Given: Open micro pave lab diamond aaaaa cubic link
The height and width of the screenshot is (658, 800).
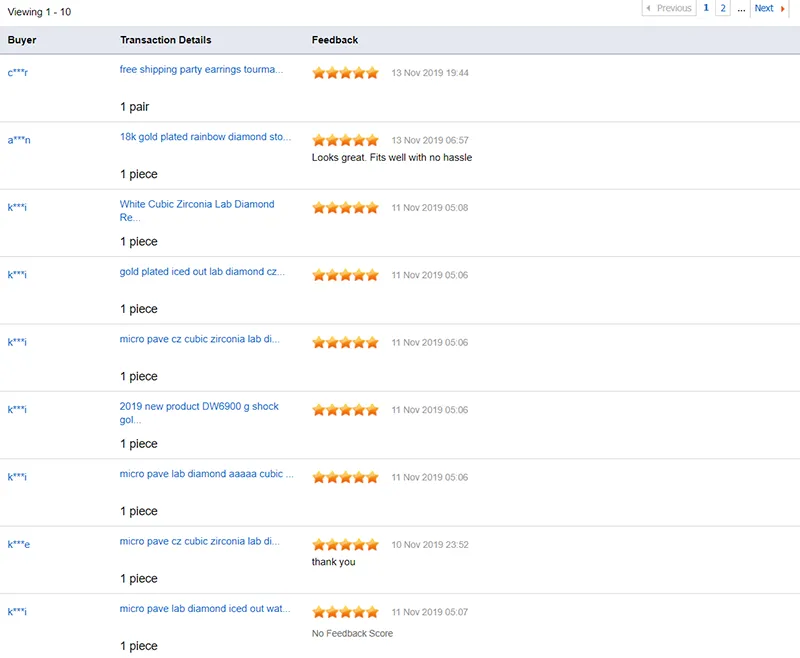Looking at the screenshot, I should [207, 474].
